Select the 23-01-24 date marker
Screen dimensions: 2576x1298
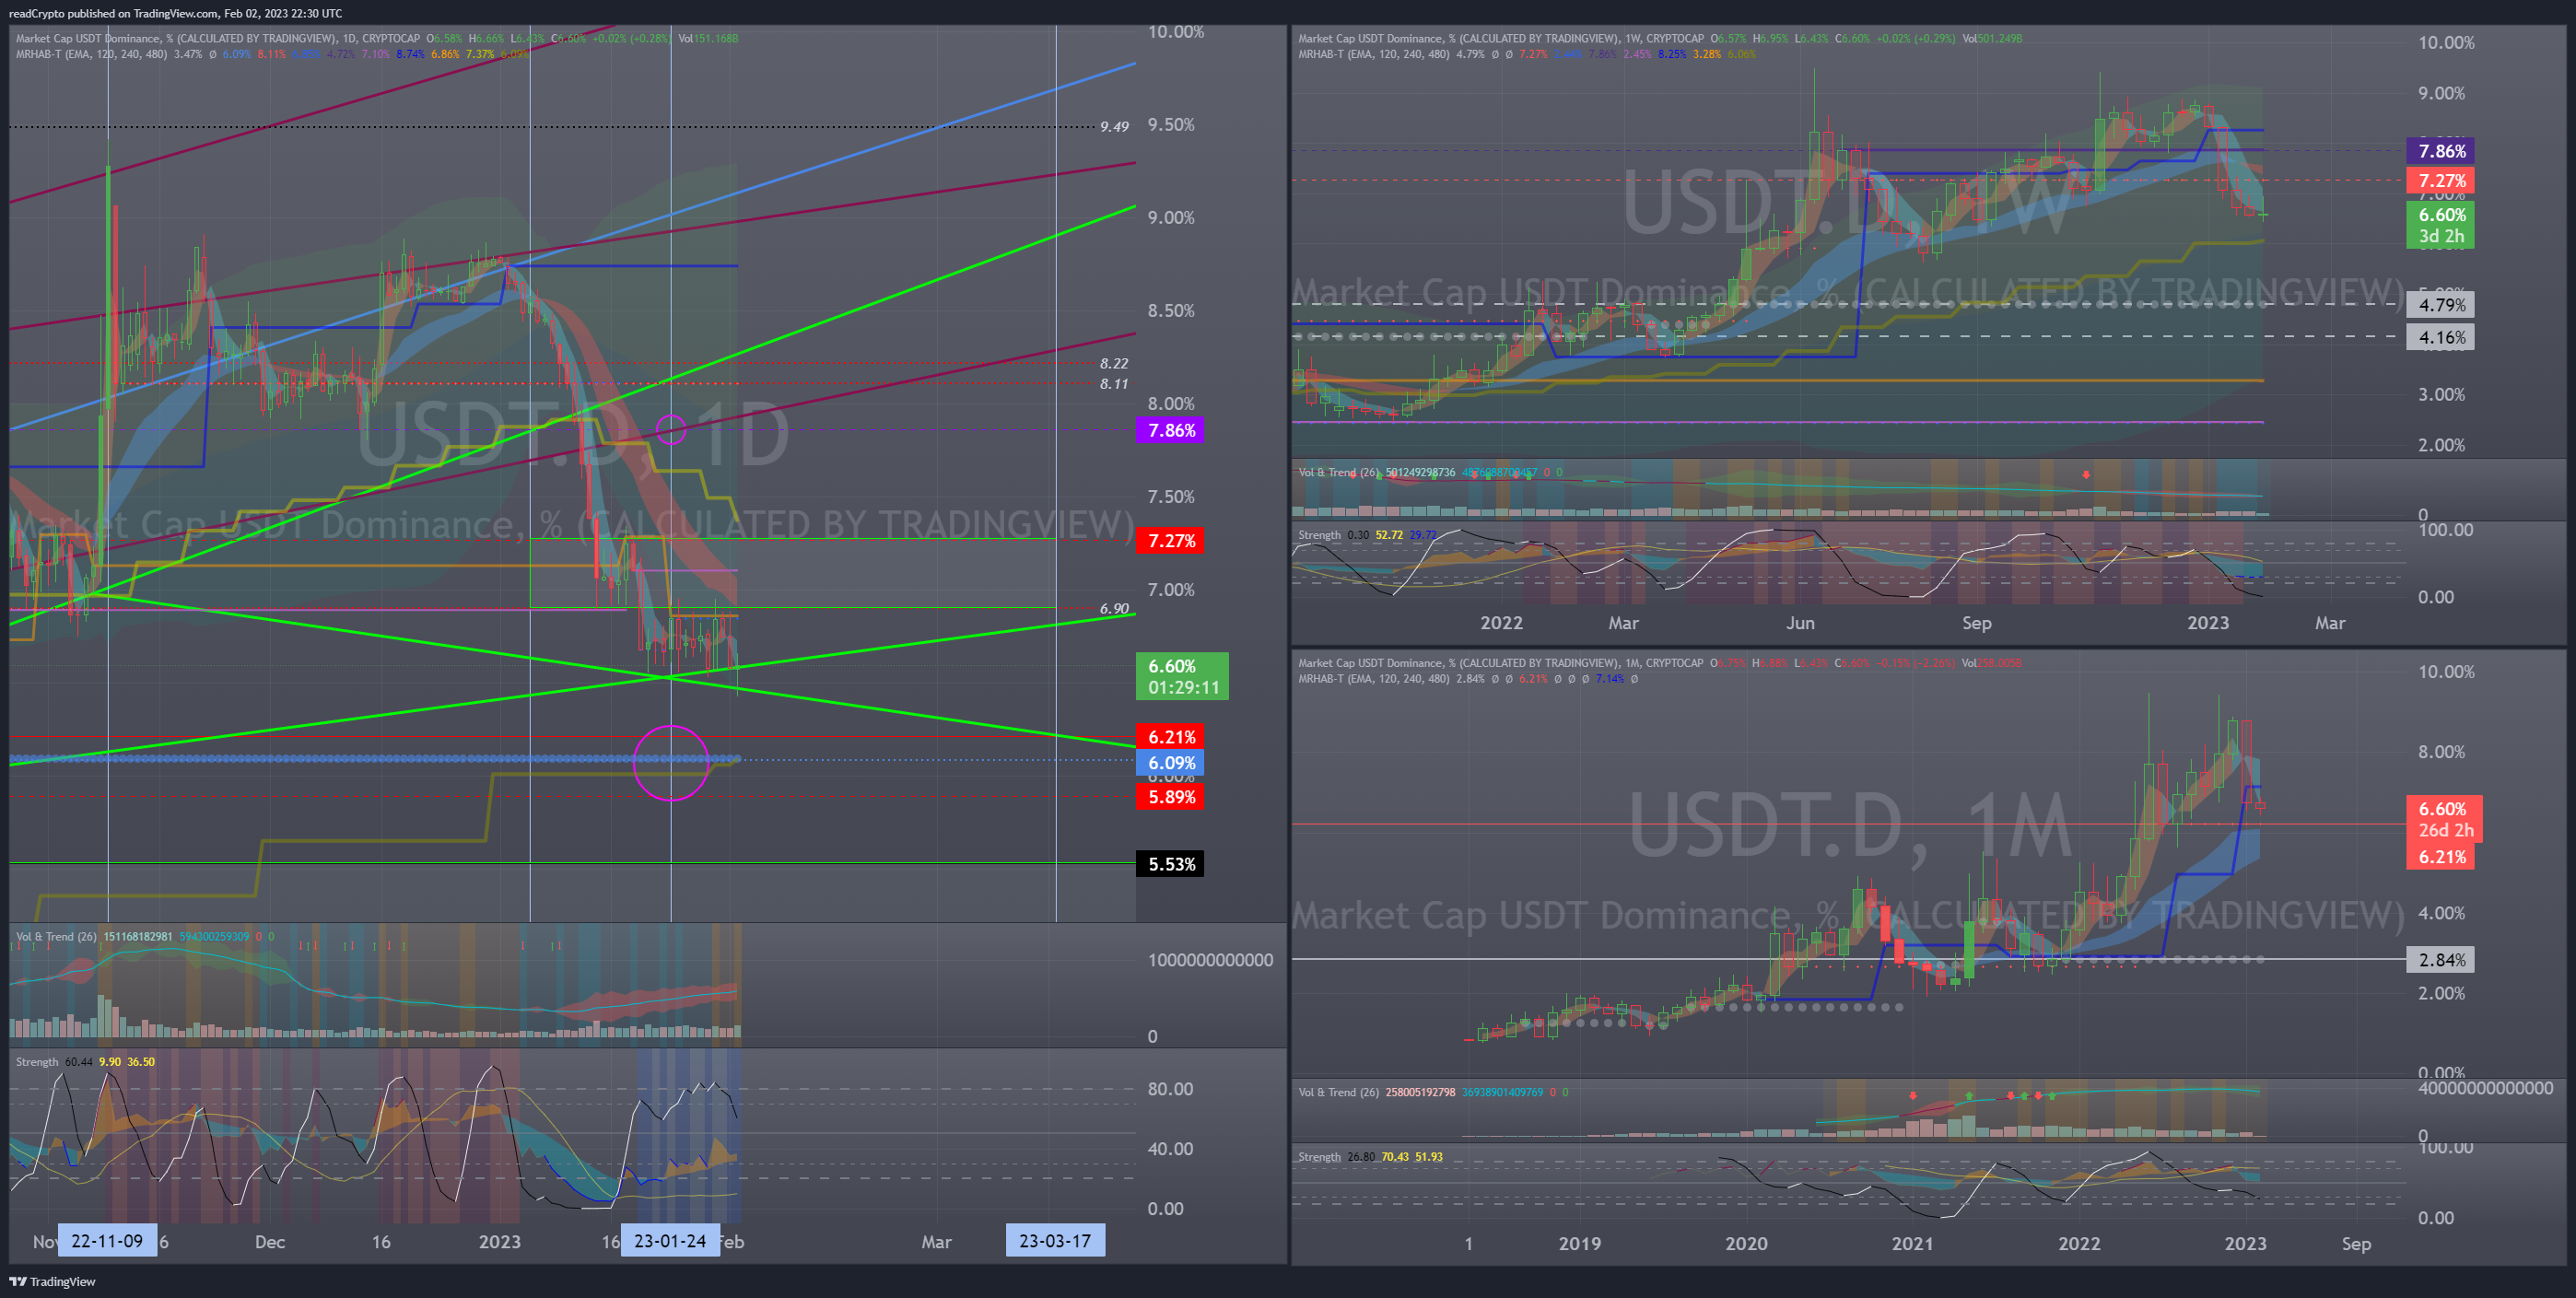point(670,1241)
